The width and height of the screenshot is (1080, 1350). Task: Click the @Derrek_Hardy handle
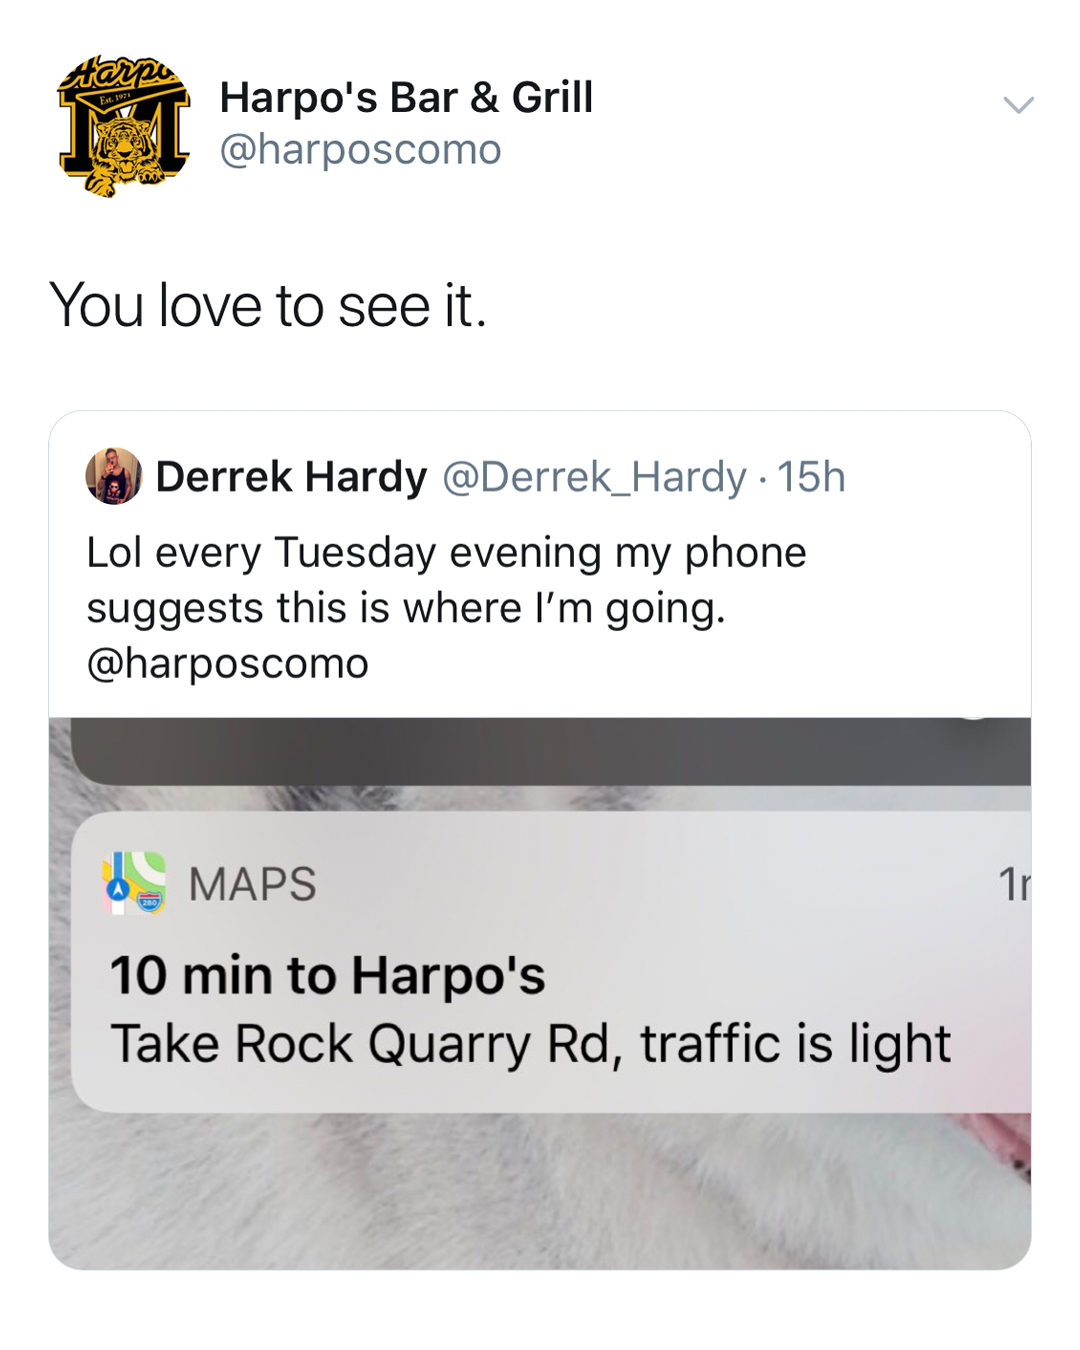pyautogui.click(x=594, y=477)
